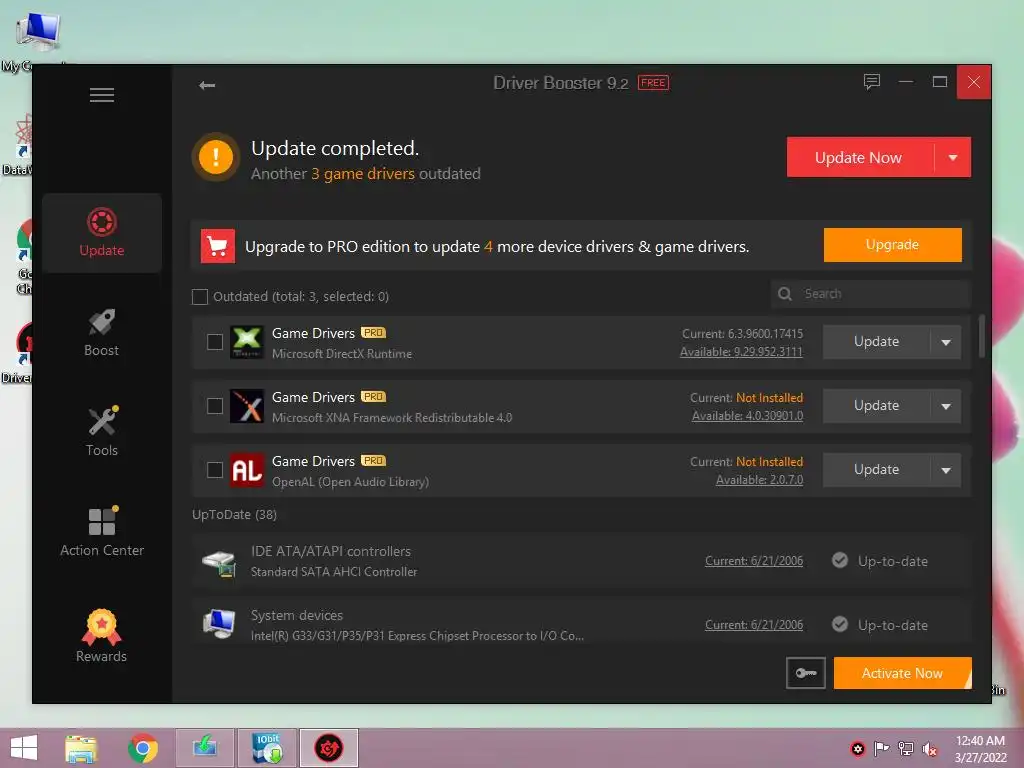
Task: Click the up-to-date checkmark for IDE controllers
Action: (x=840, y=560)
